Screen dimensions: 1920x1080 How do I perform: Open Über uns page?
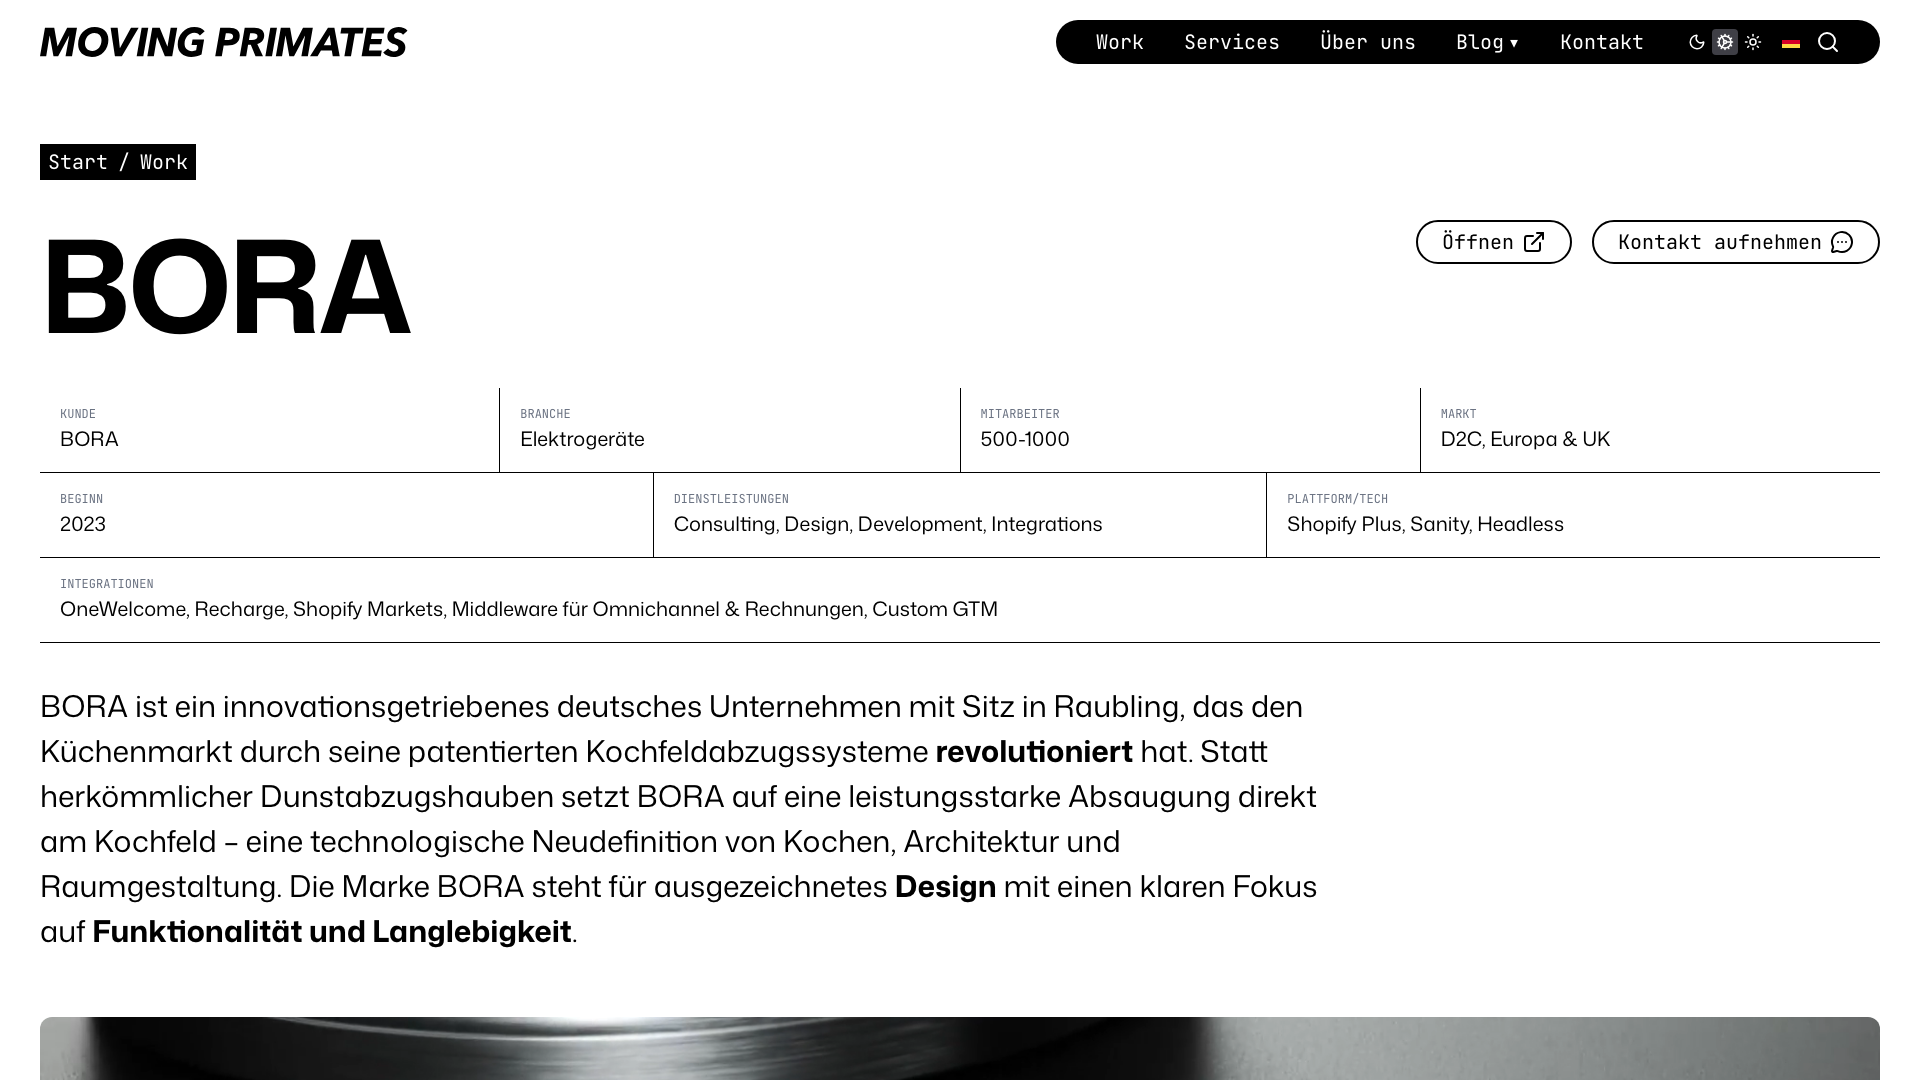[1368, 42]
